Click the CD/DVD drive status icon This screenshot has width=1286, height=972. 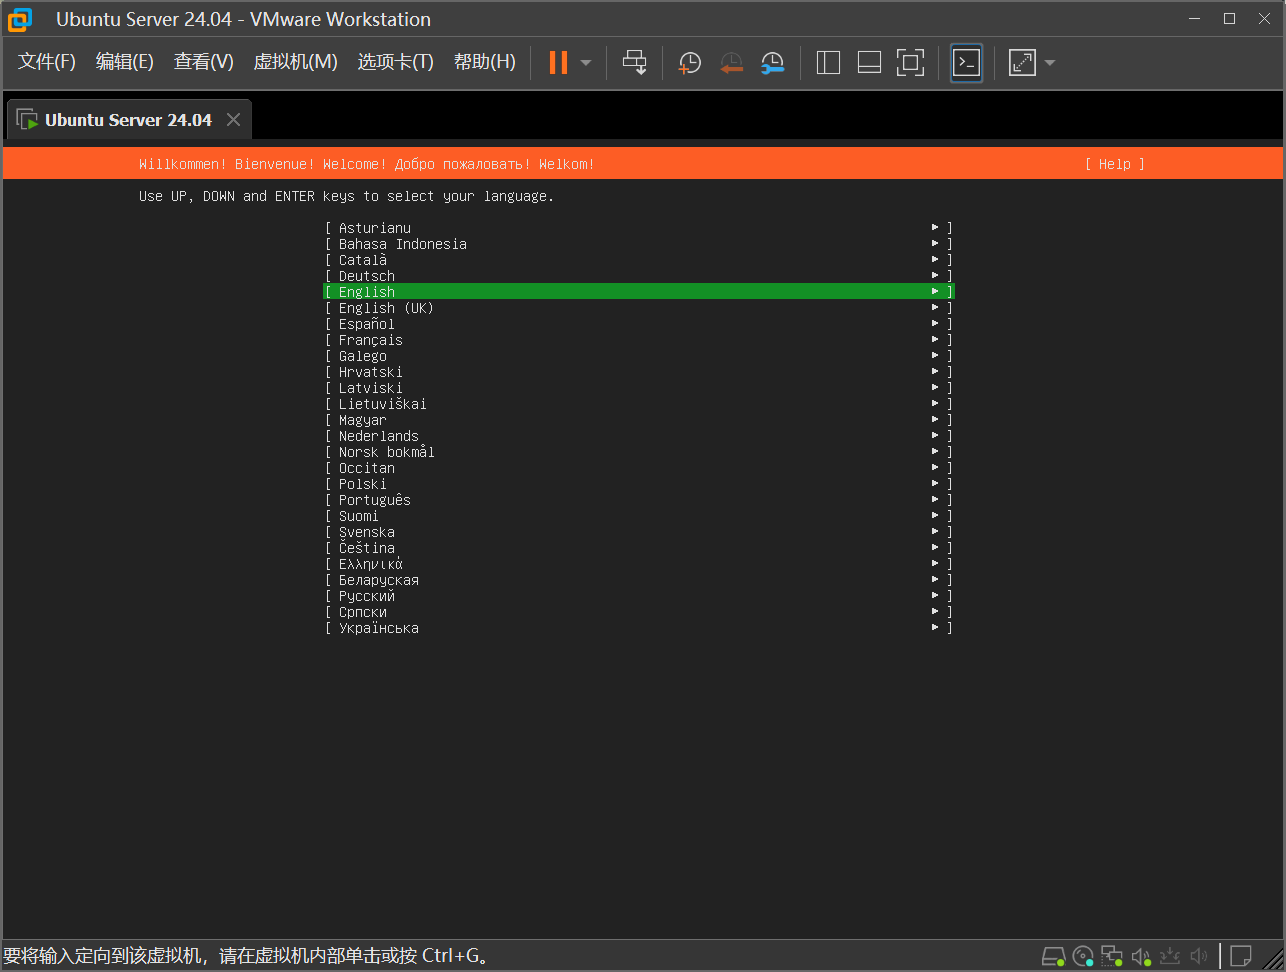1083,956
